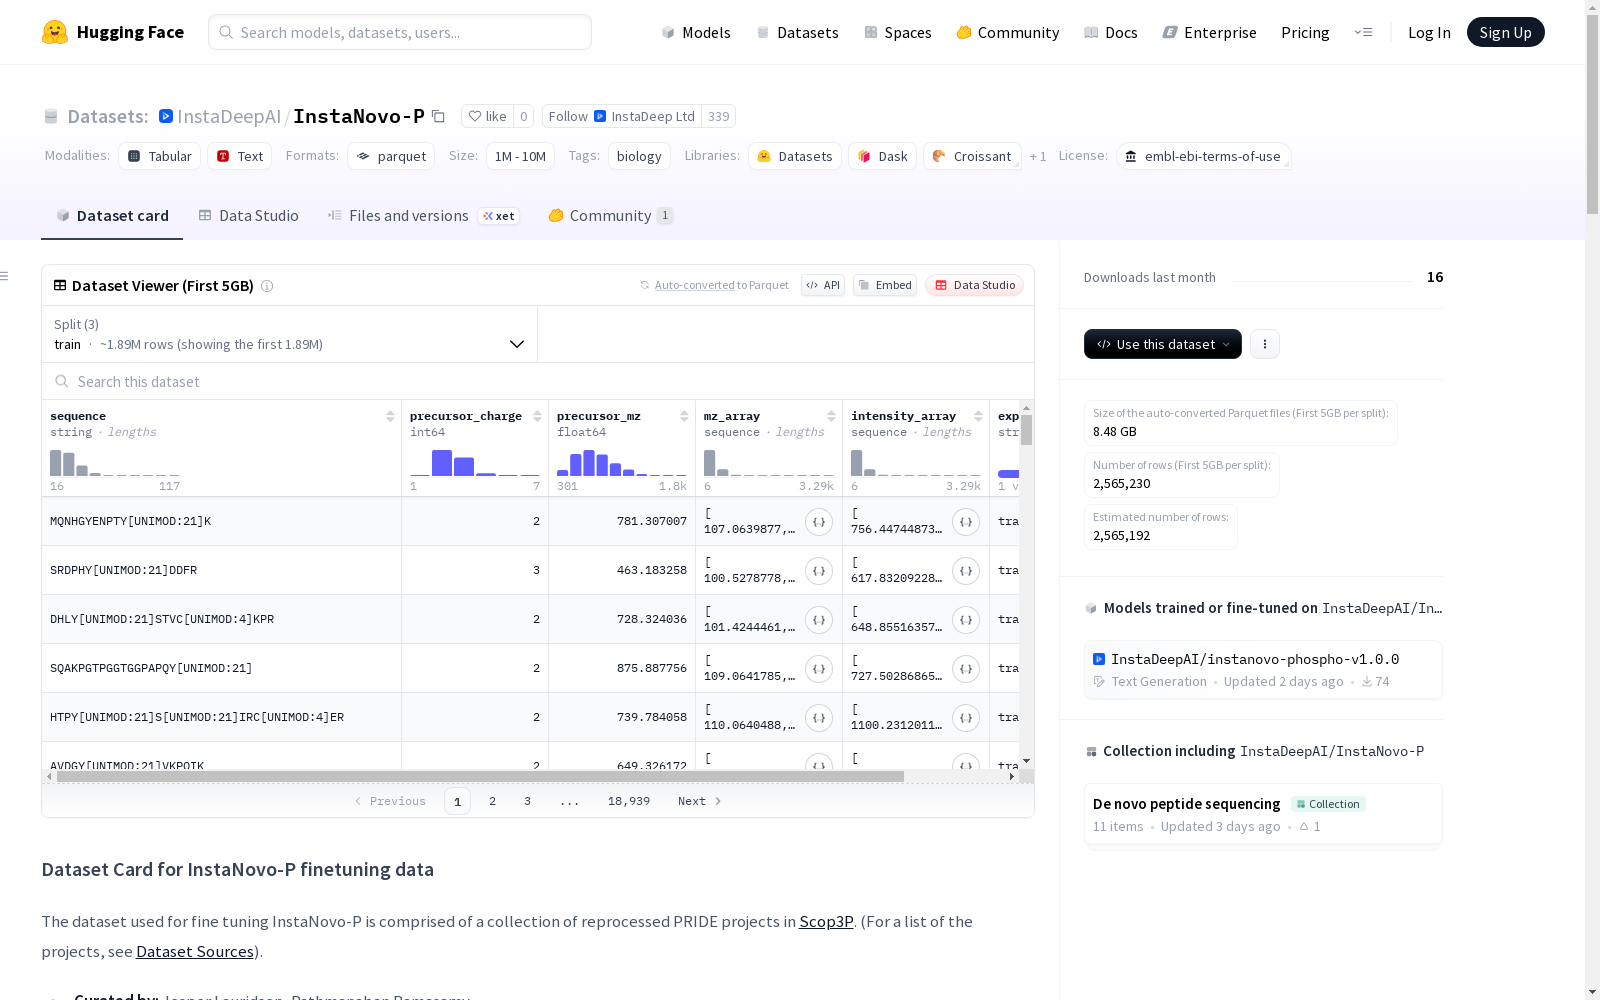Sort by the precursor_charge column

tap(537, 416)
